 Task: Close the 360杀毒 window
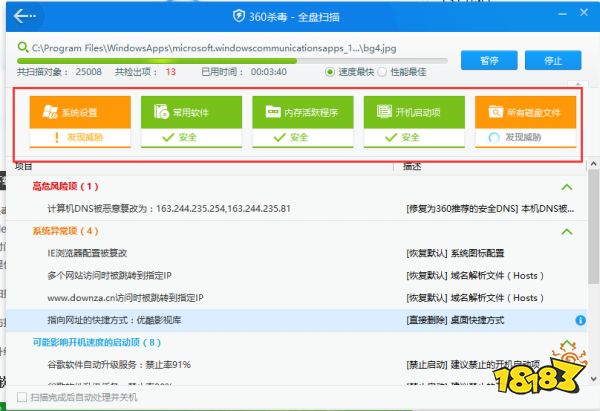point(584,13)
